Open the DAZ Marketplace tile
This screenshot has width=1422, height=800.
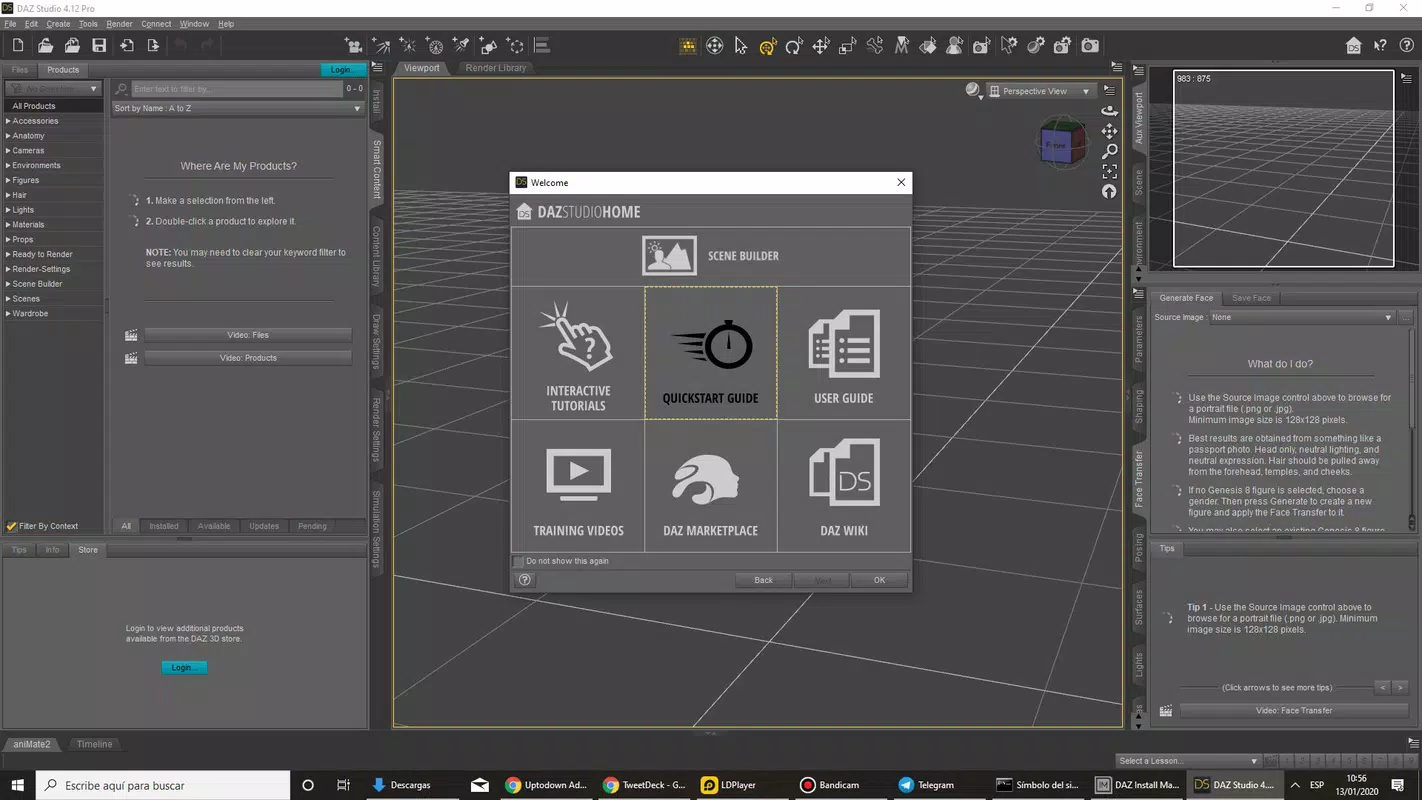[x=711, y=486]
